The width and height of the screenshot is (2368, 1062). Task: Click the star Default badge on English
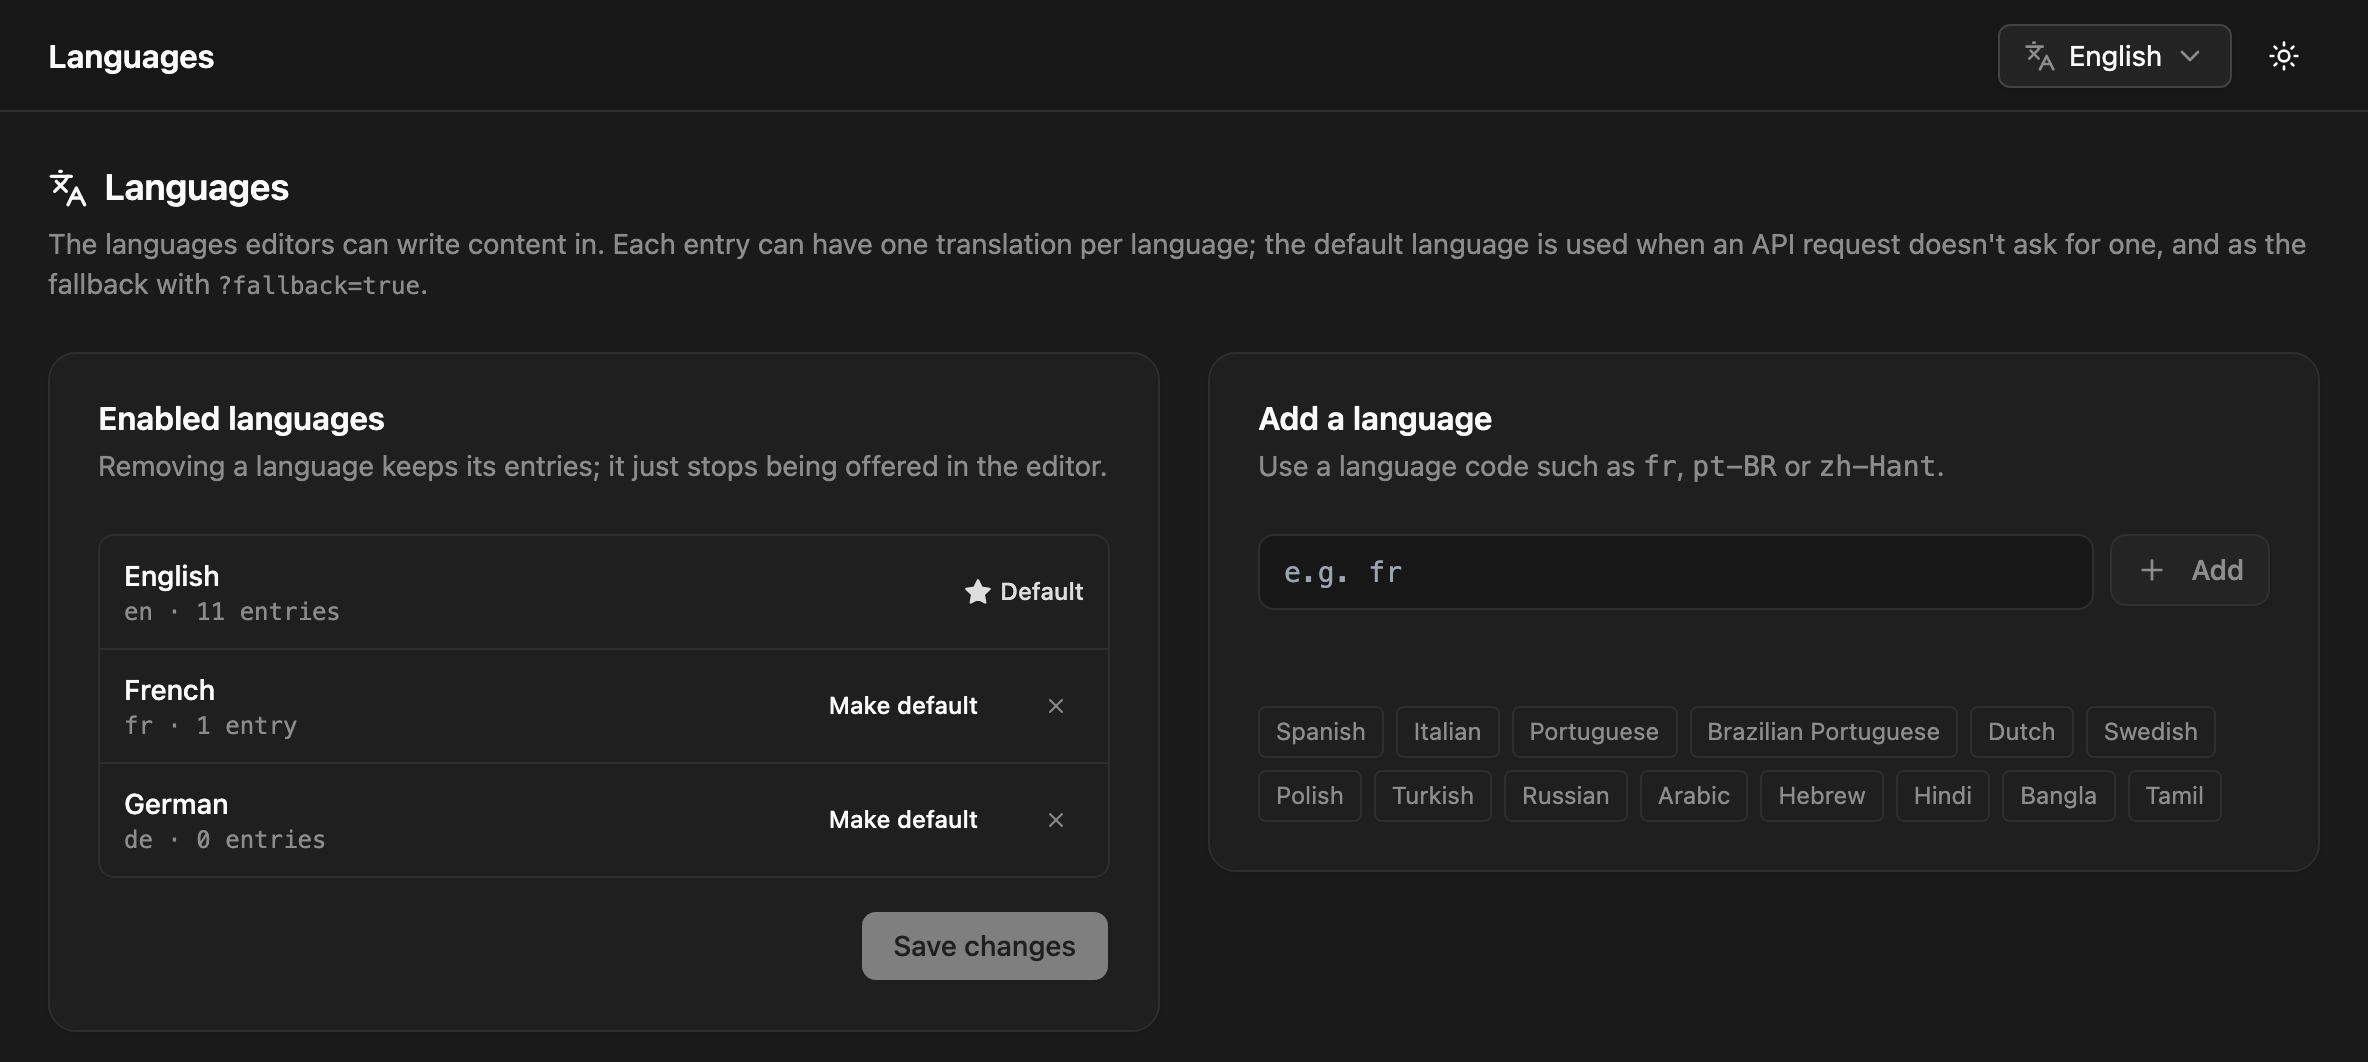coord(1023,592)
